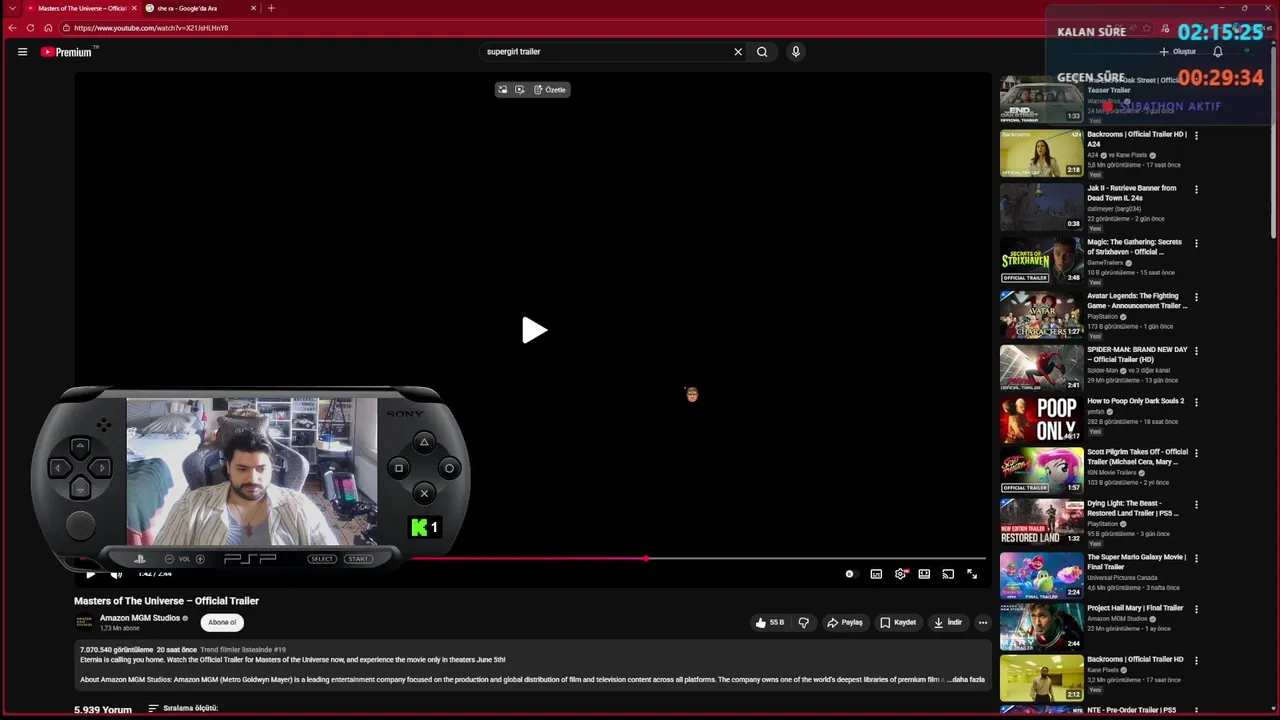Open the Amazon MGM Studios channel name
The width and height of the screenshot is (1280, 720).
[x=140, y=618]
